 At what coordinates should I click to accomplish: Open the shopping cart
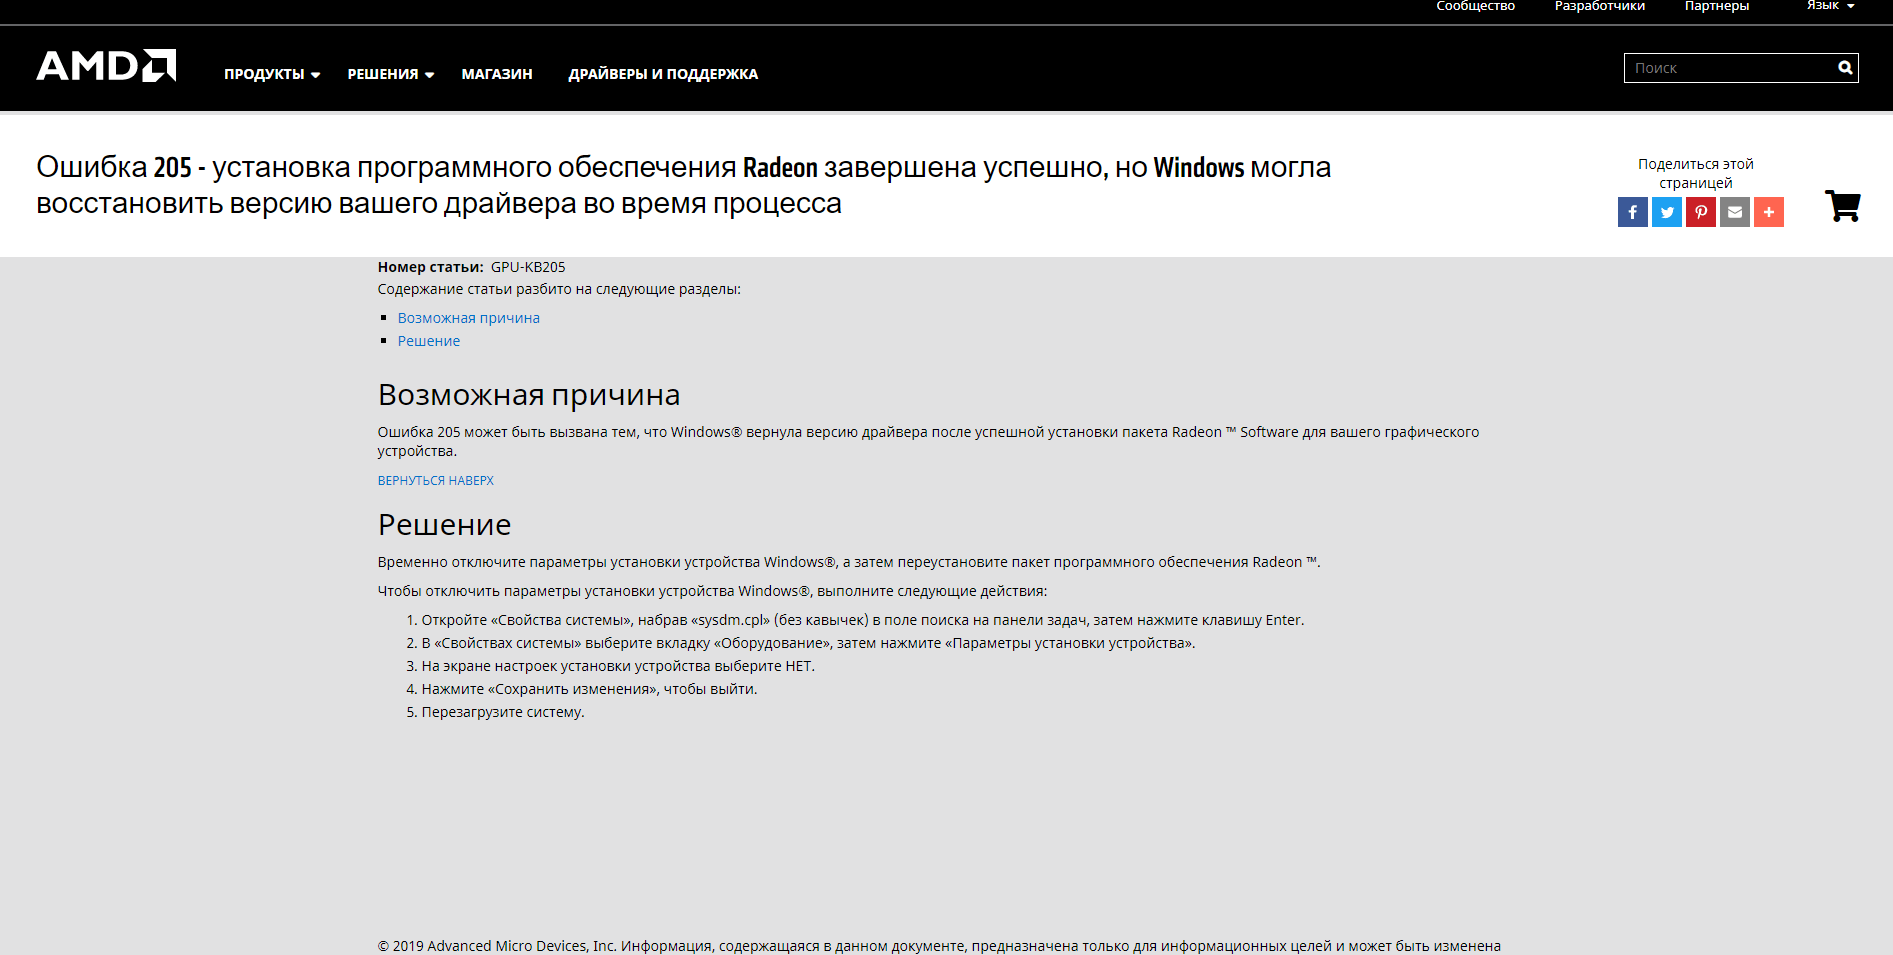pyautogui.click(x=1842, y=206)
